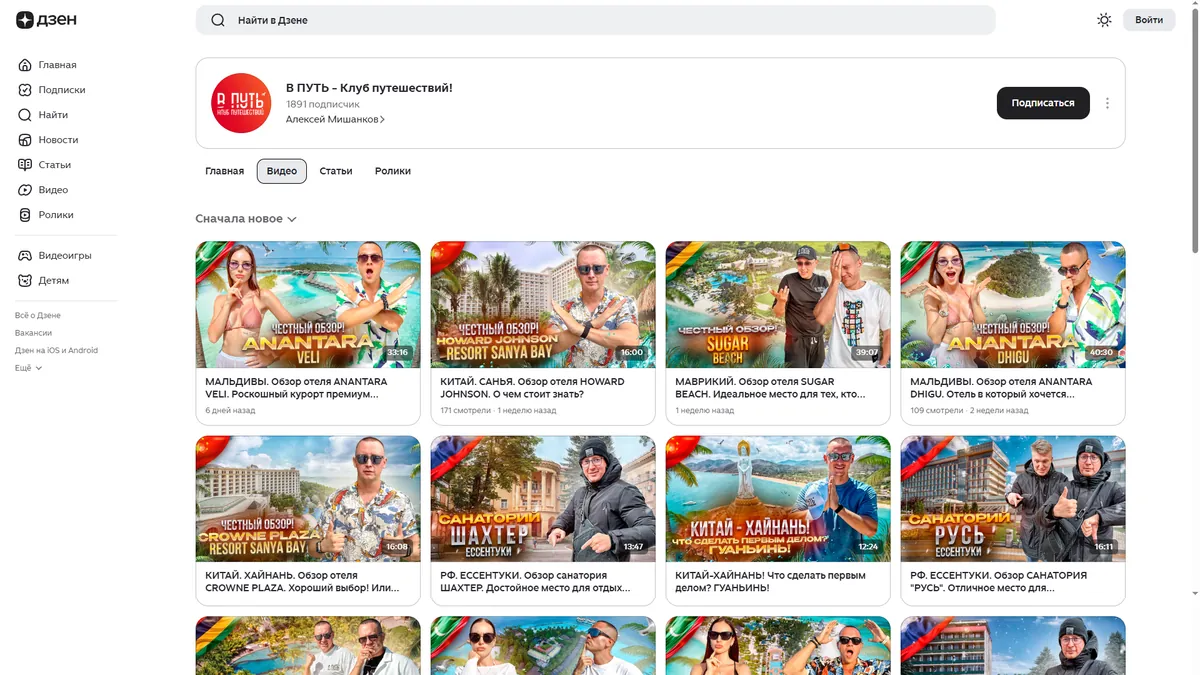Open Детям in the sidebar
The image size is (1200, 675).
[x=44, y=281]
